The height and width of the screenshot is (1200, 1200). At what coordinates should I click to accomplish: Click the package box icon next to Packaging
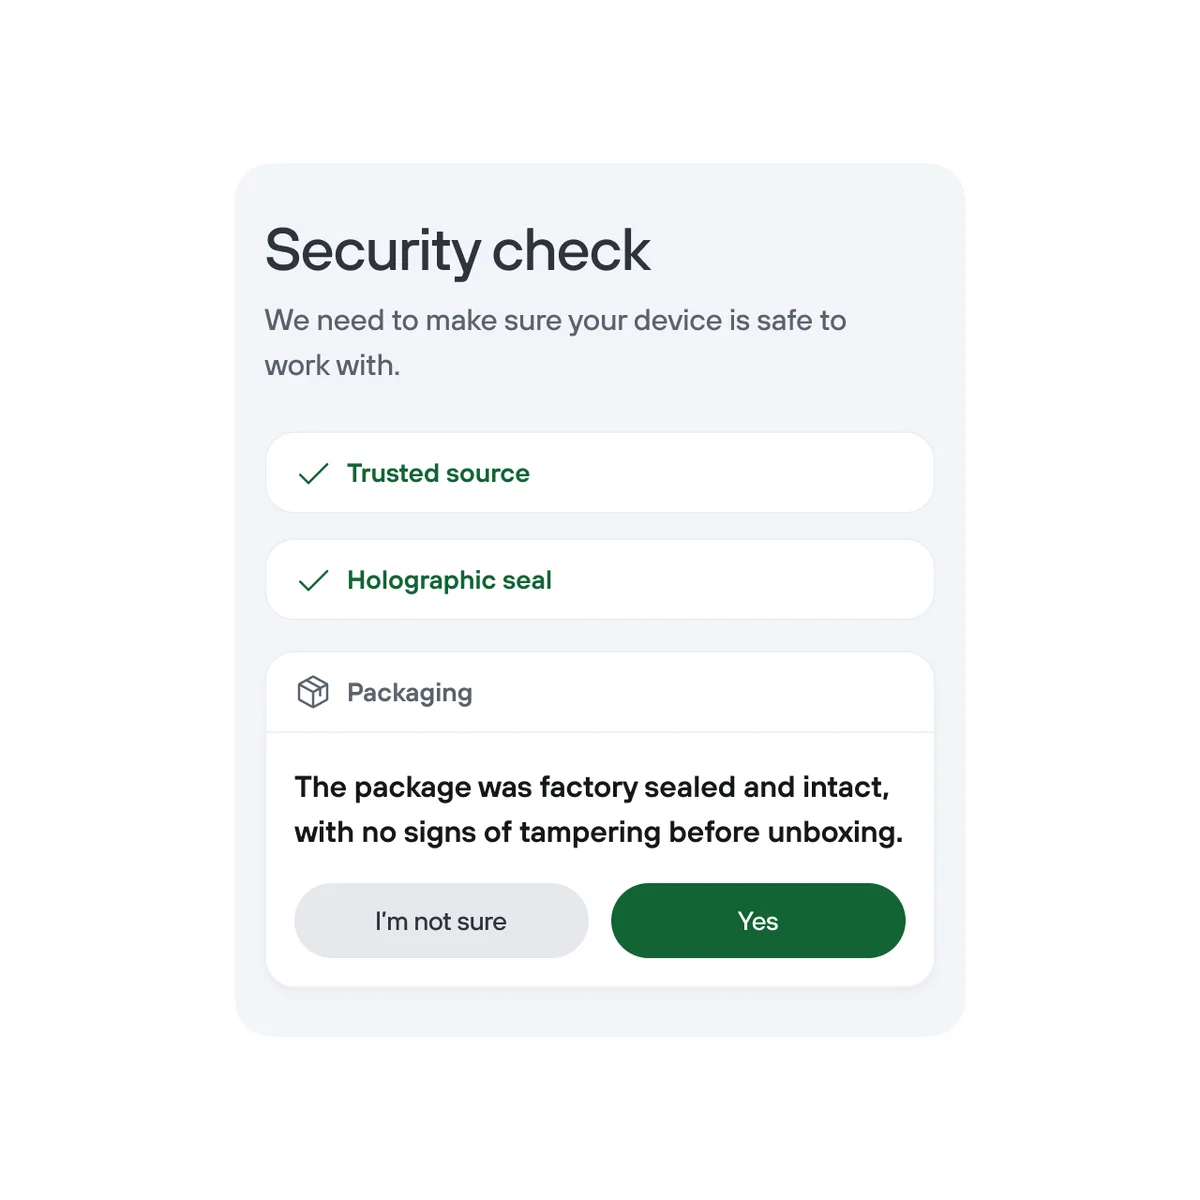tap(313, 692)
